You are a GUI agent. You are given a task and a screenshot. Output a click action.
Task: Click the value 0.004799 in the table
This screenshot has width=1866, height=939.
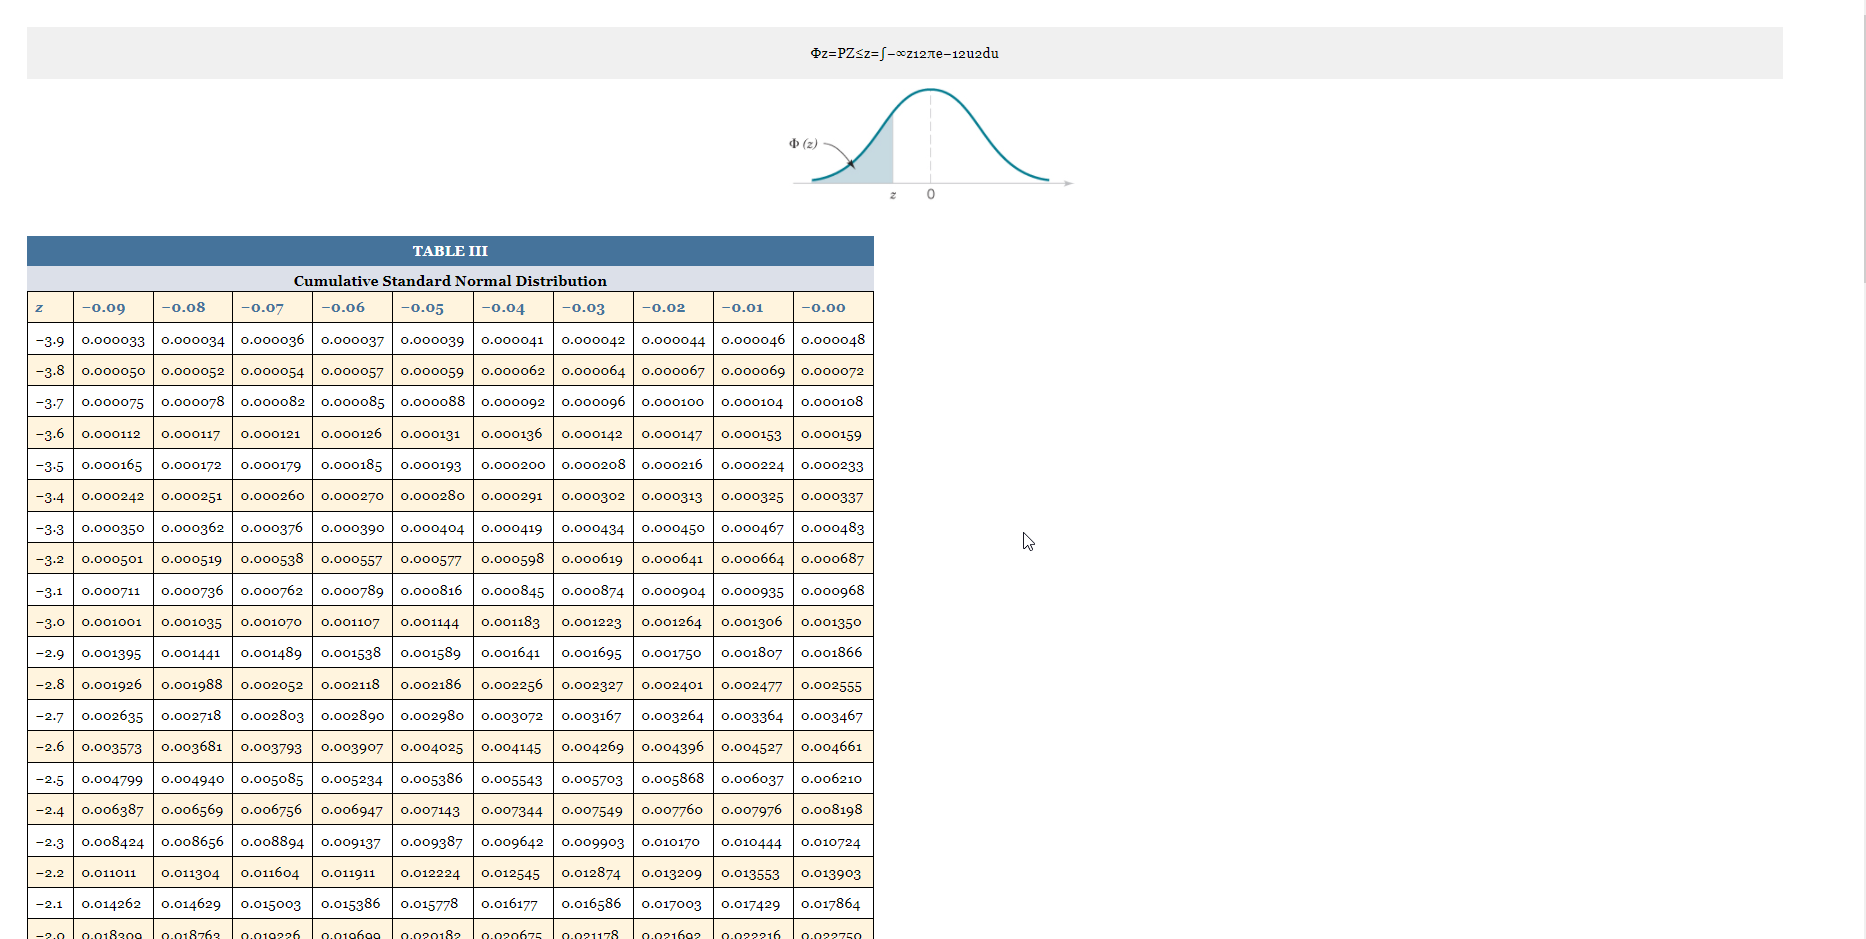[x=111, y=778]
